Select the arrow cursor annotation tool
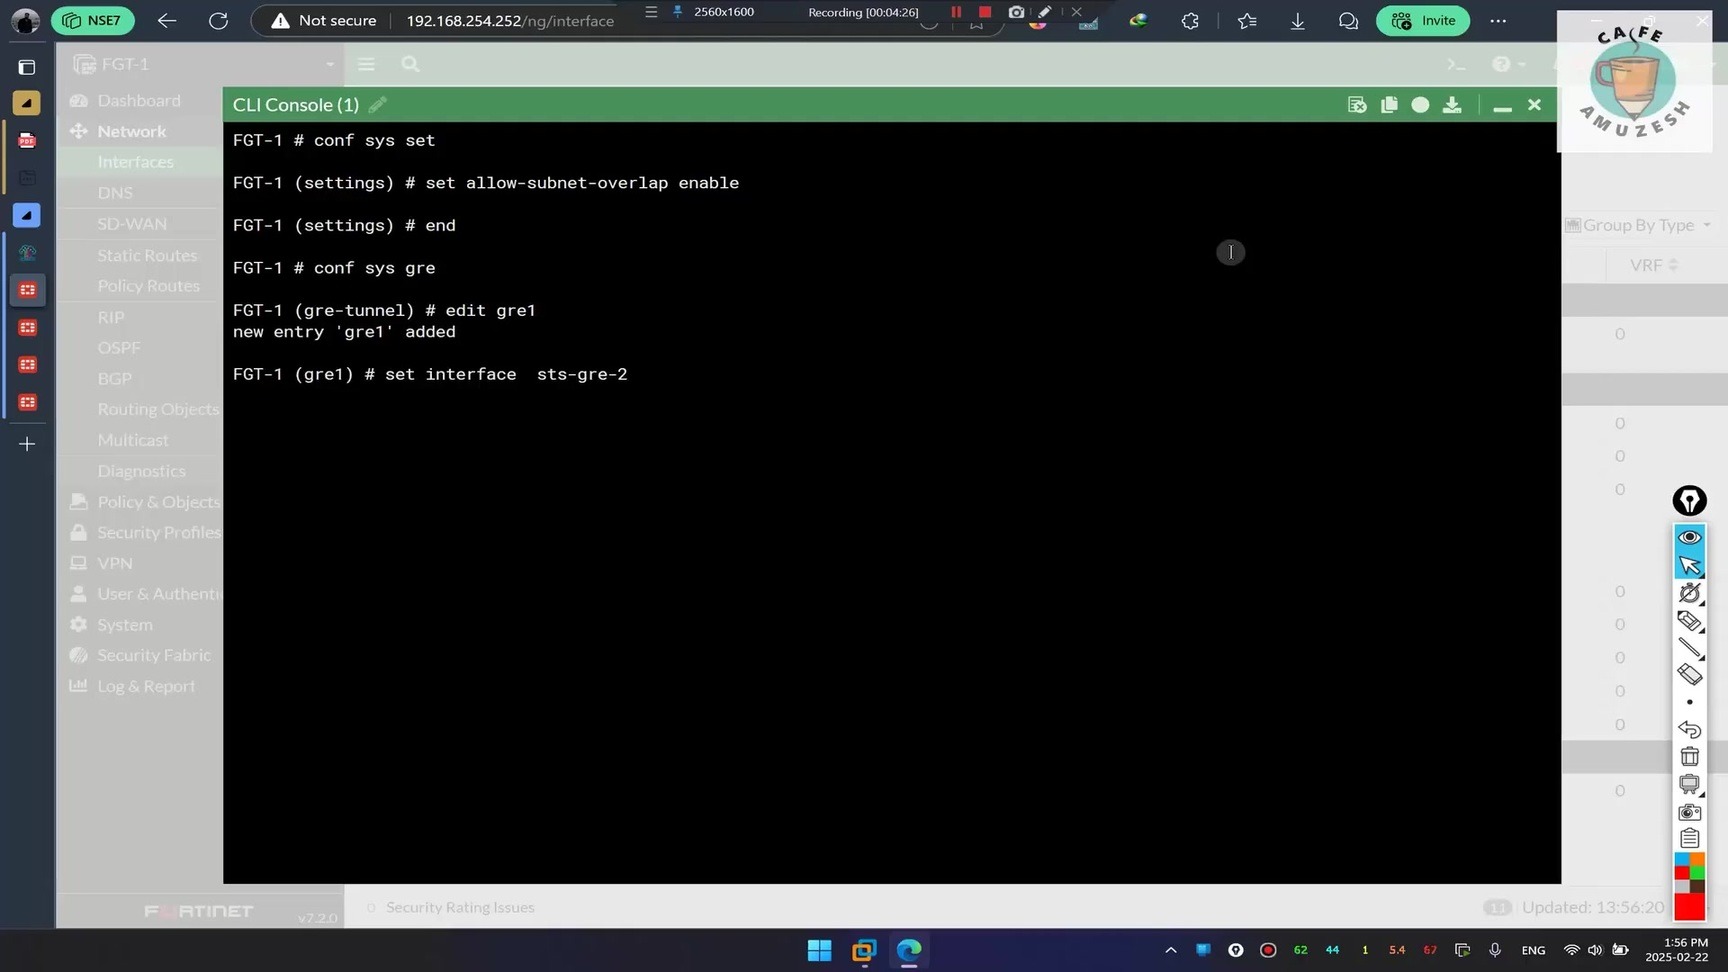1728x972 pixels. 1690,565
